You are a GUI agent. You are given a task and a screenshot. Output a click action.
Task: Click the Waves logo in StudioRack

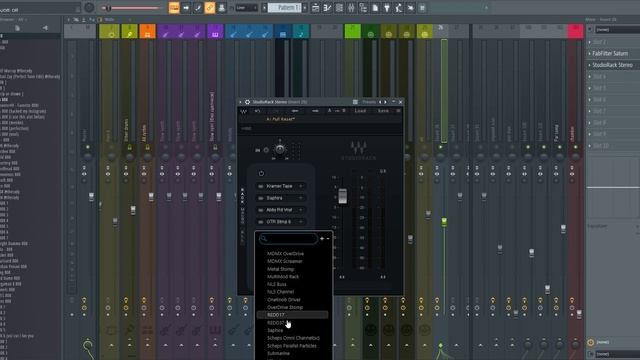[243, 111]
